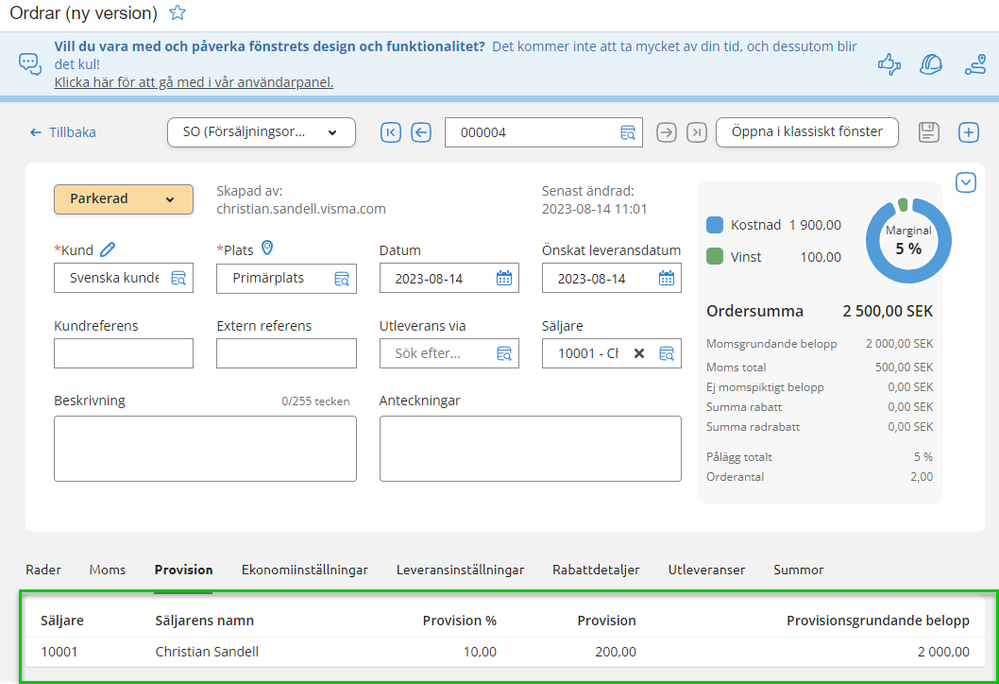Save the order with the disk icon
The image size is (999, 684).
928,132
